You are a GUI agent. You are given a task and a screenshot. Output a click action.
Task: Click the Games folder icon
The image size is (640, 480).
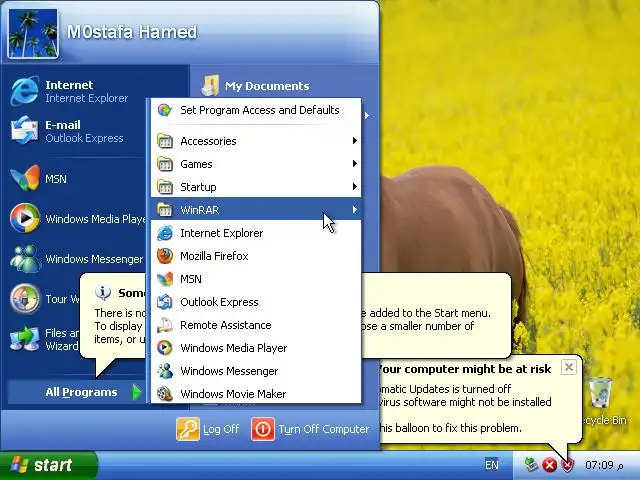[x=165, y=164]
